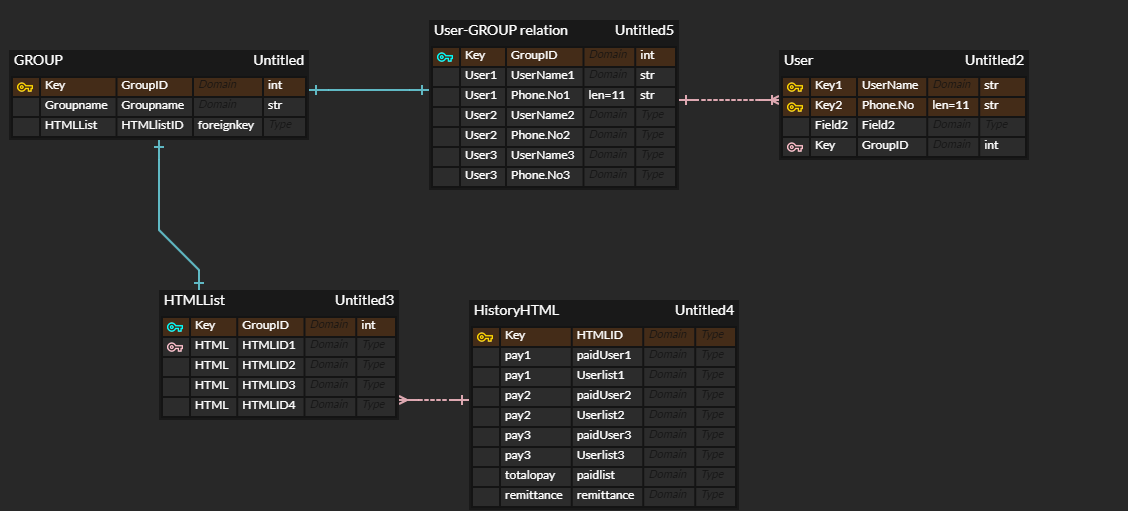
Task: Click int type in User GroupID row
Action: click(1003, 146)
